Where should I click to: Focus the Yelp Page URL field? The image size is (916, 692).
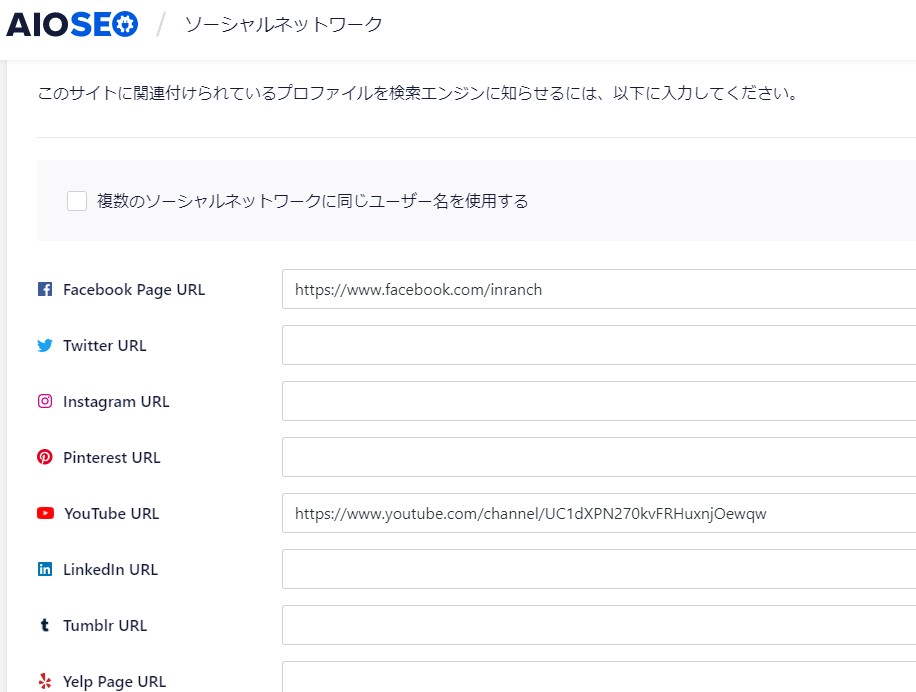click(599, 677)
